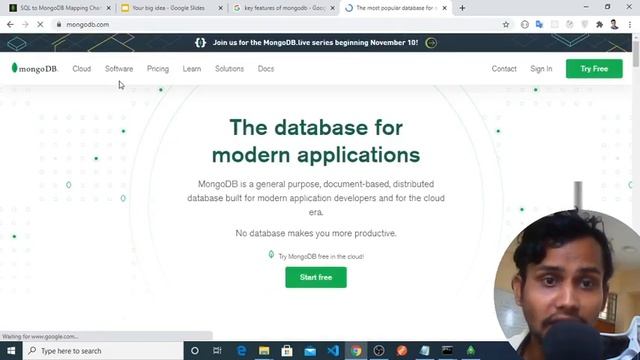Open the Docs nav item
This screenshot has width=640, height=360.
coord(266,69)
